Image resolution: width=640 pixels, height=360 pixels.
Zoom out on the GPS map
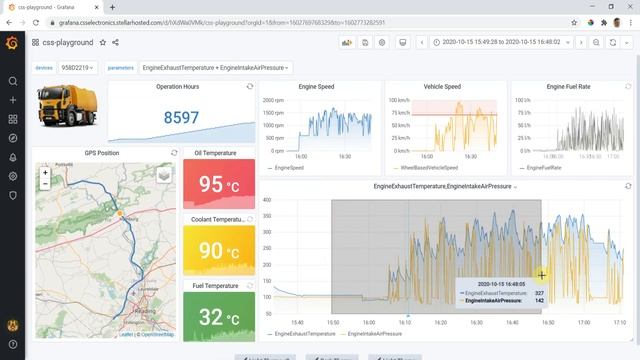(45, 184)
